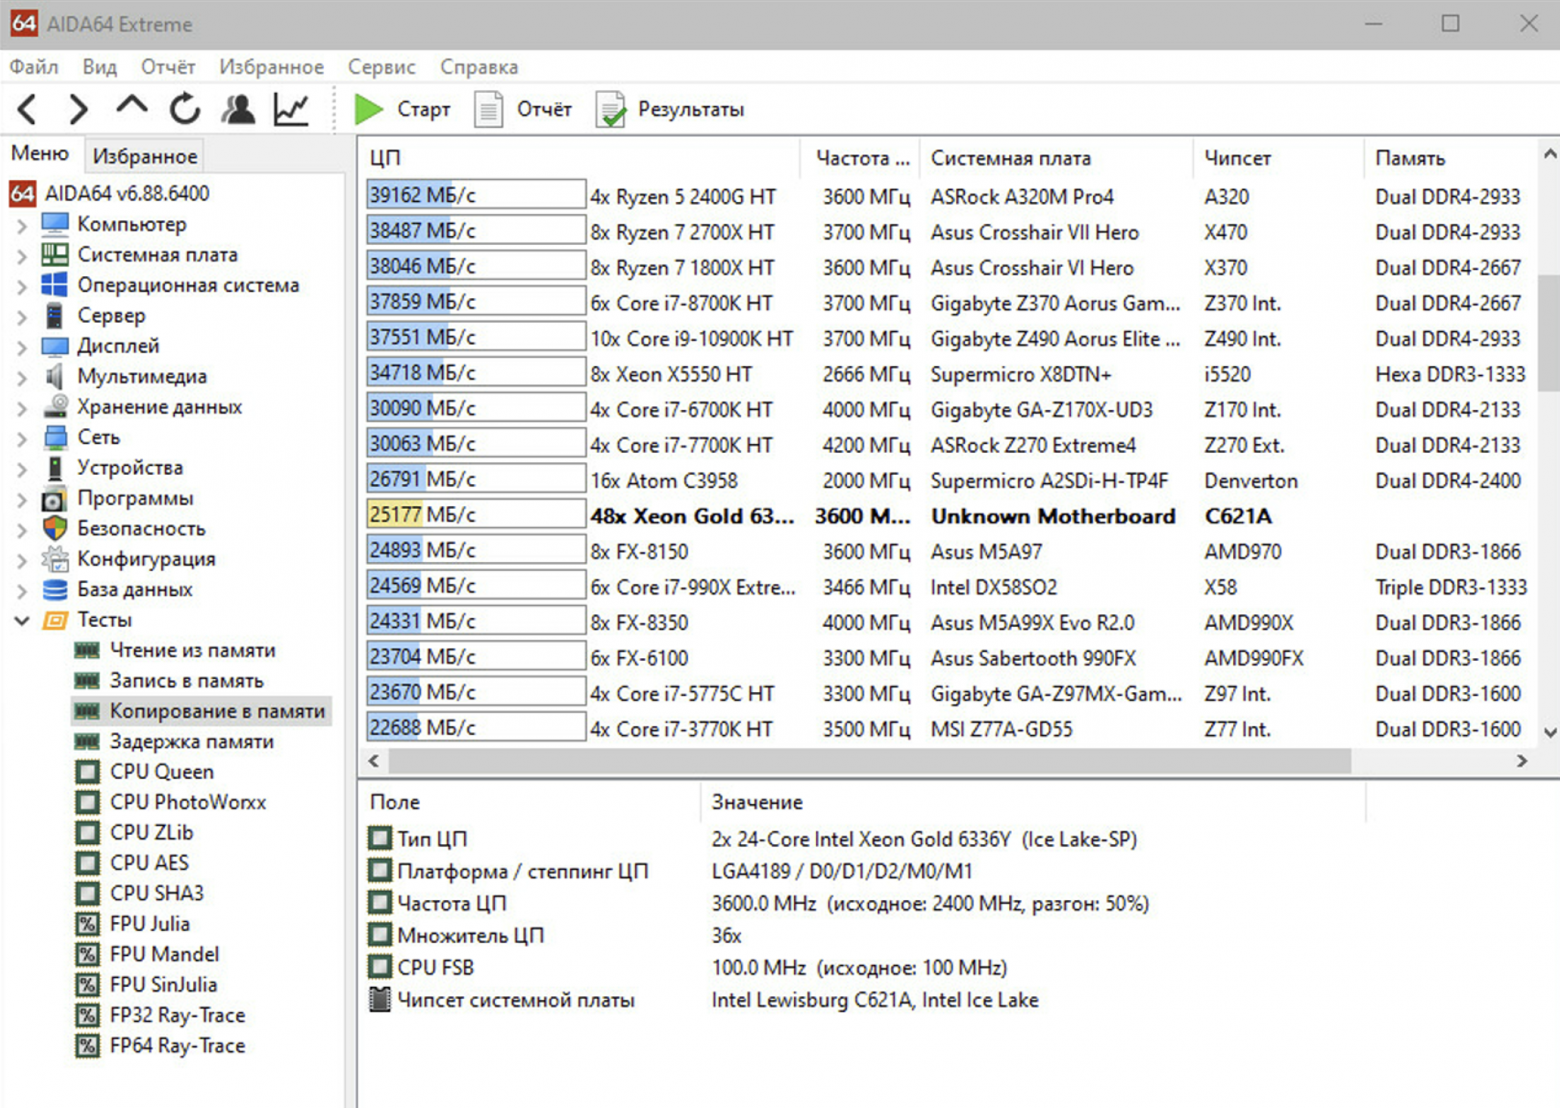Expand the Сервер tree node
1560x1108 pixels.
click(x=22, y=316)
